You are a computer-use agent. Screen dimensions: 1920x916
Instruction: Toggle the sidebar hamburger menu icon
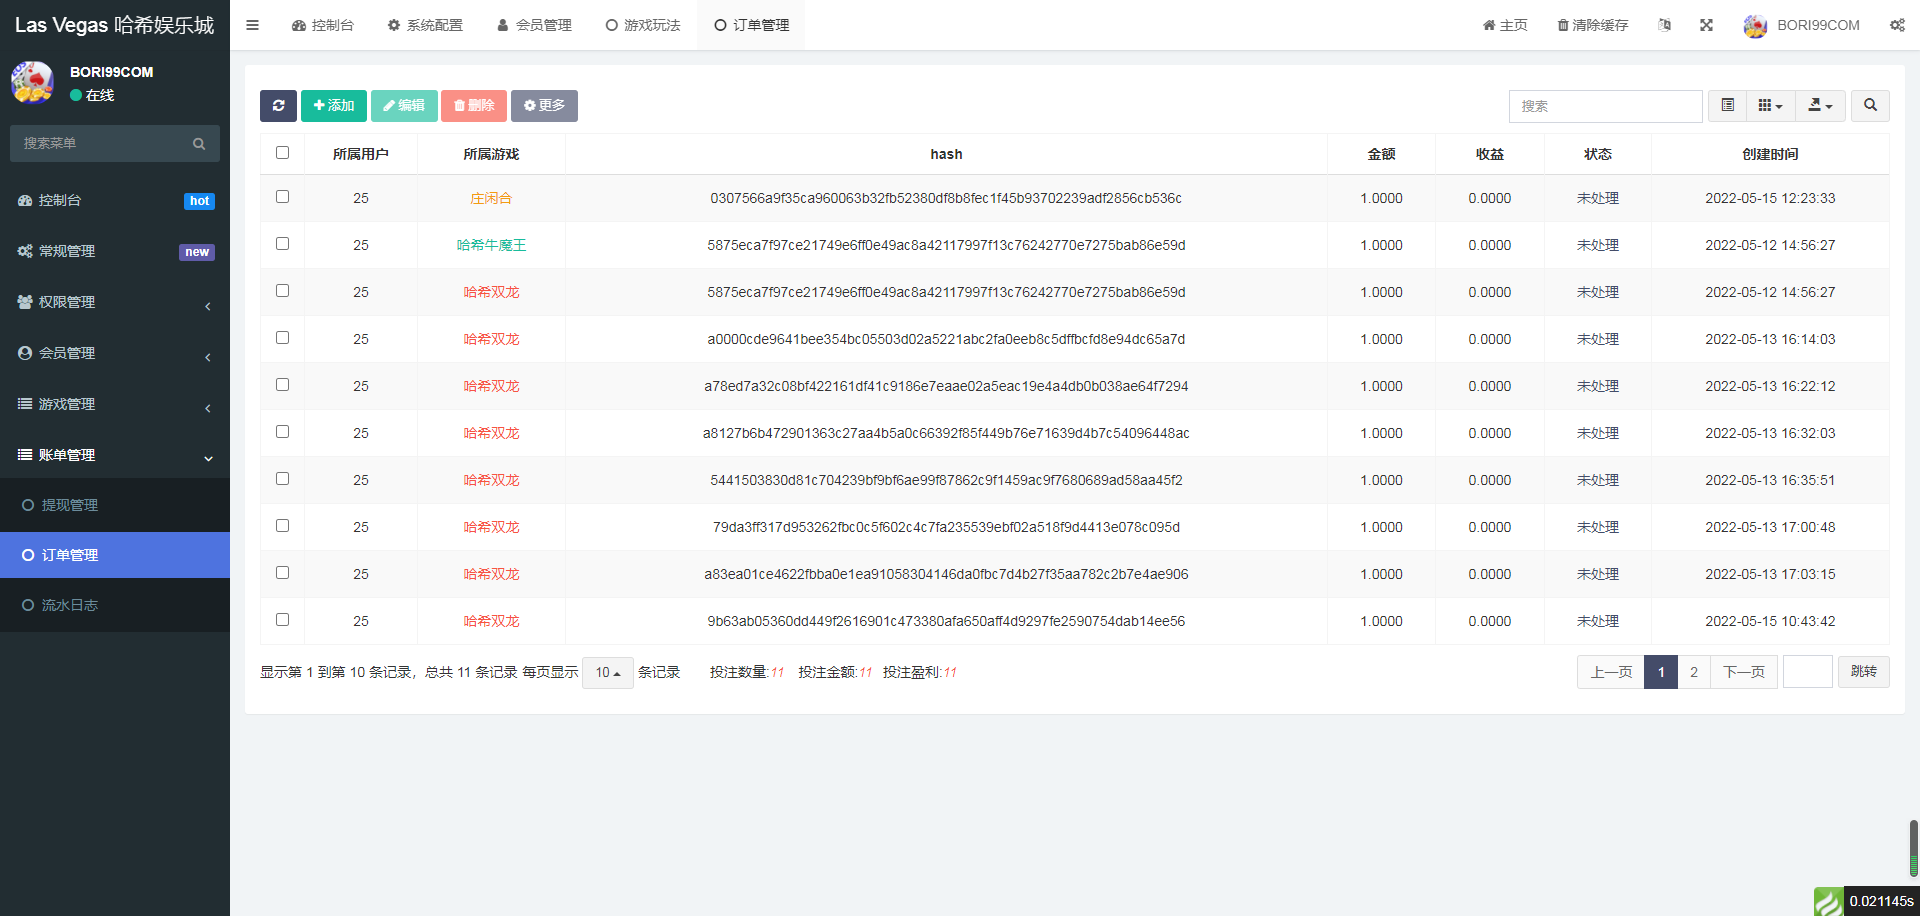point(252,25)
